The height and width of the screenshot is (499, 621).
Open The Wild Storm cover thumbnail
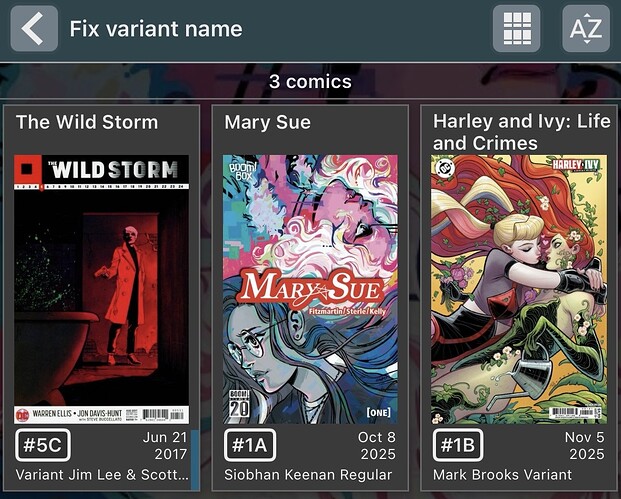[101, 289]
